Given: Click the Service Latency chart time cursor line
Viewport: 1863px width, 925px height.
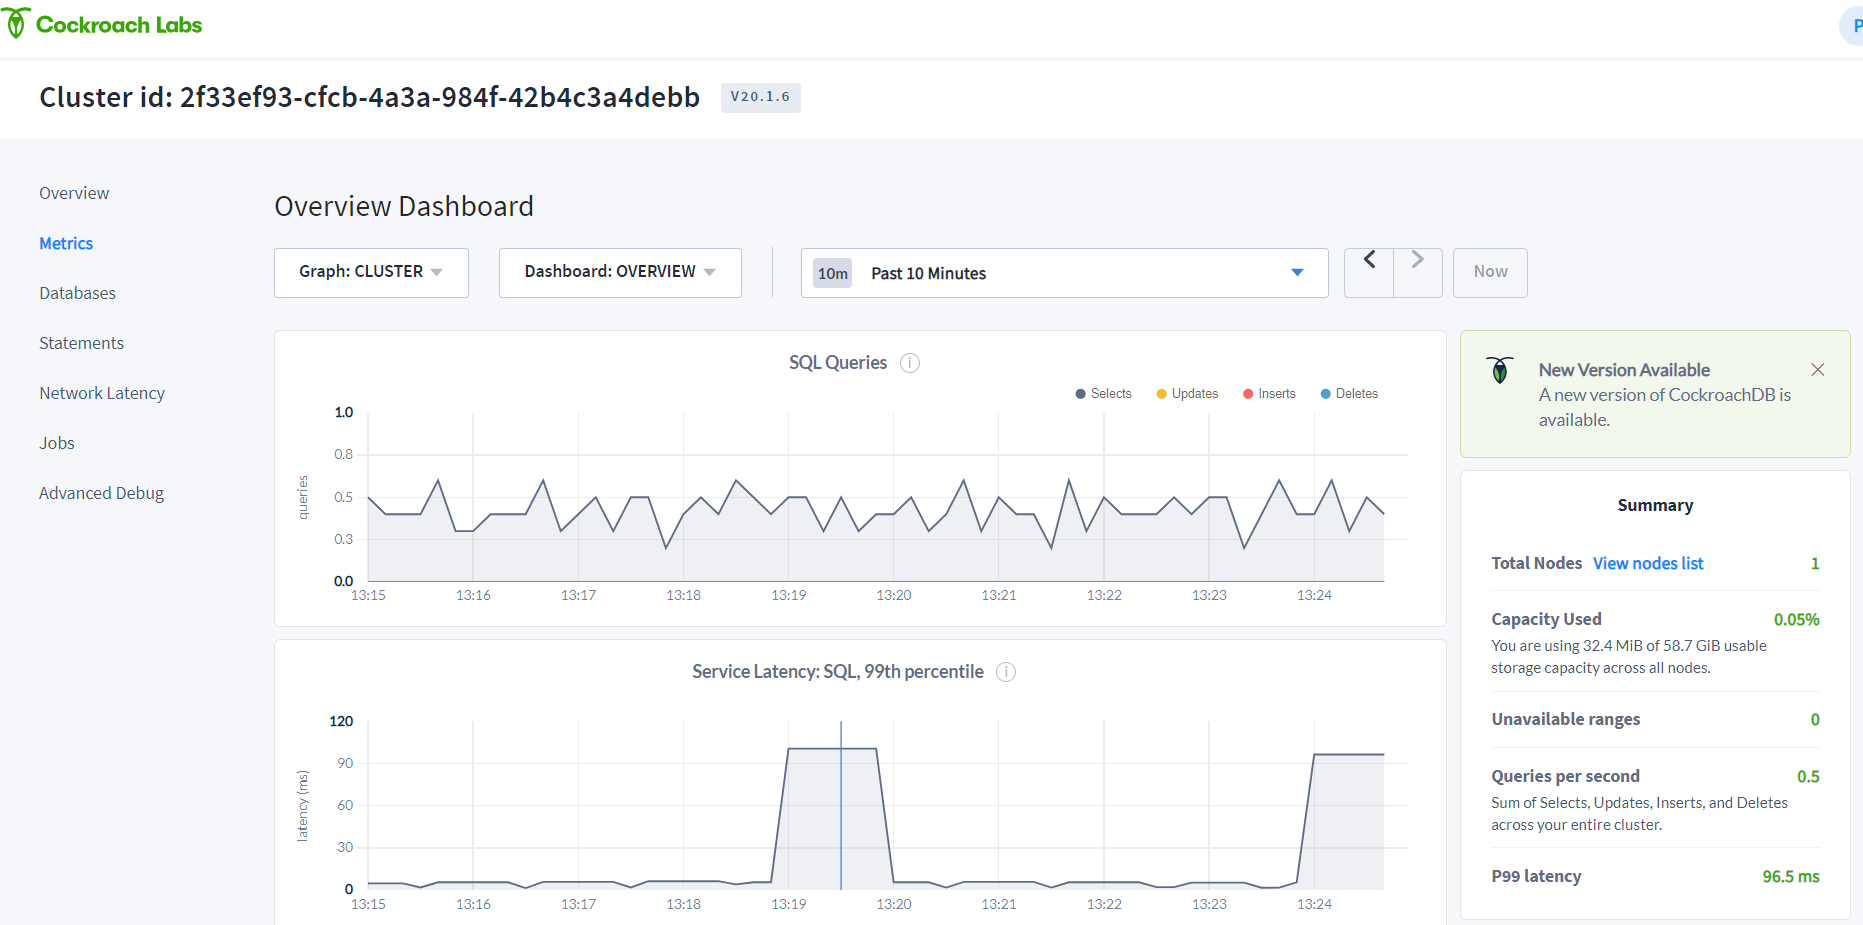Looking at the screenshot, I should tap(841, 805).
